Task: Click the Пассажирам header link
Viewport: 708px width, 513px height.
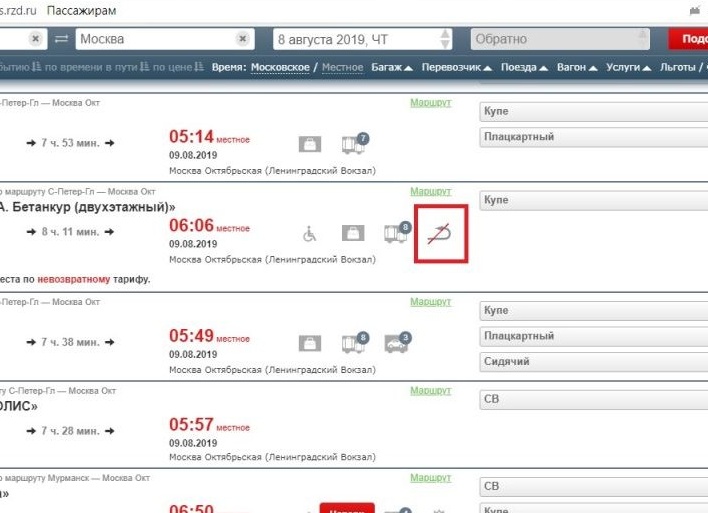Action: coord(82,10)
